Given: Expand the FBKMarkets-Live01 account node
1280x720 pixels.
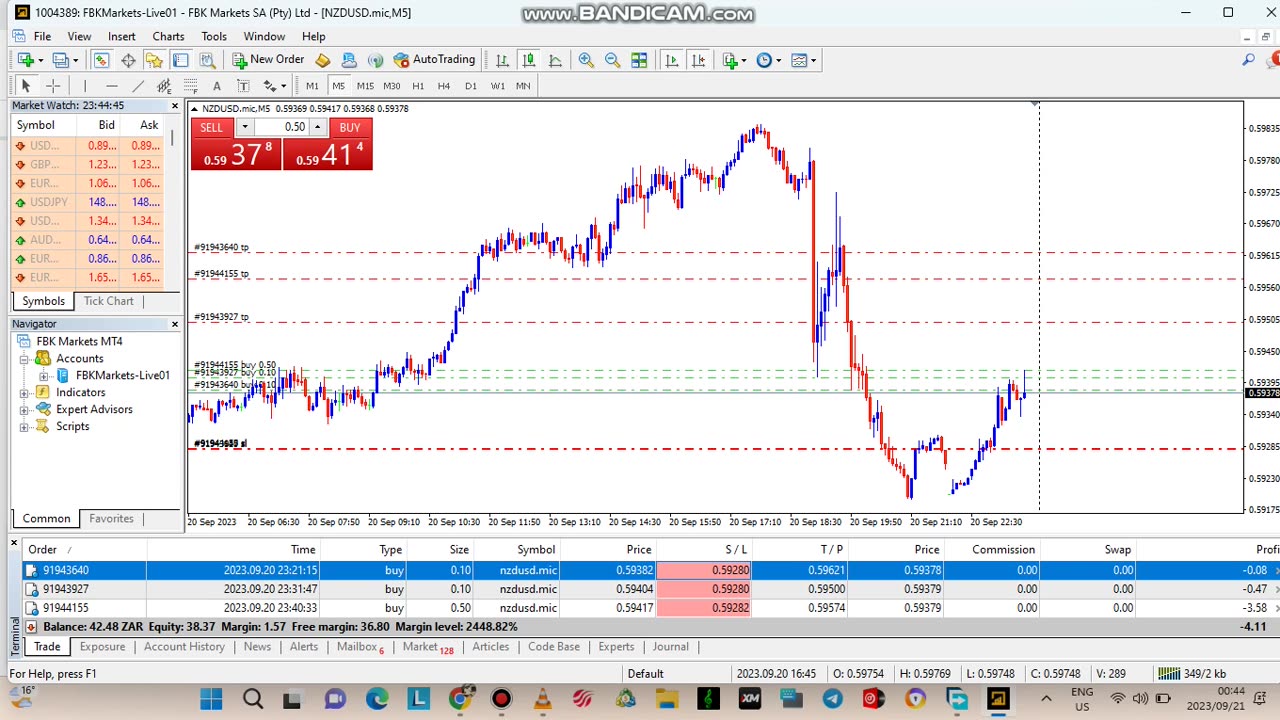Looking at the screenshot, I should 43,376.
